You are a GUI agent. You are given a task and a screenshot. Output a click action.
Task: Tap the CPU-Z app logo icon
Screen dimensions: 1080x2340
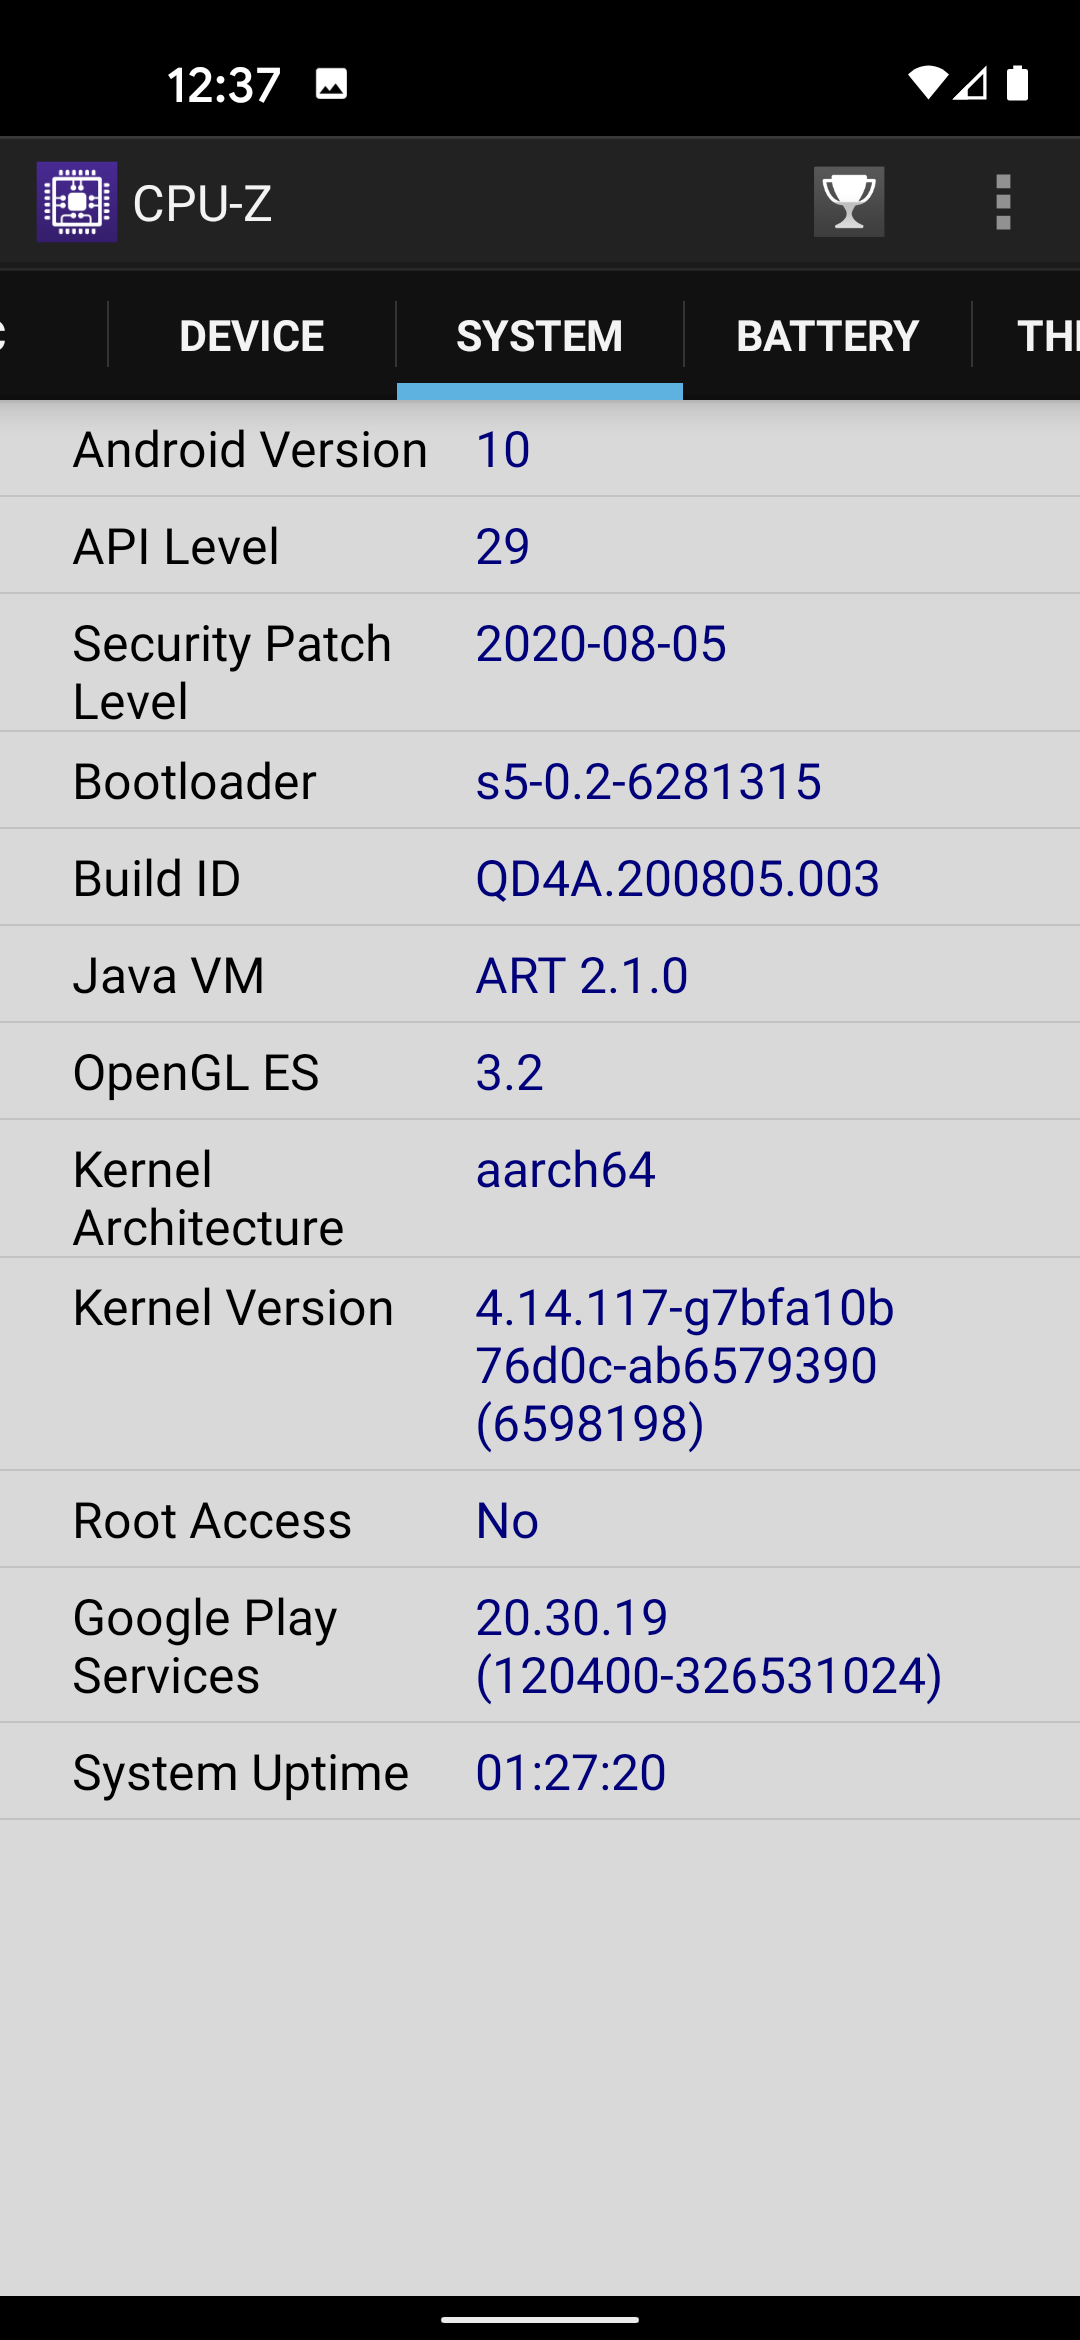coord(77,202)
